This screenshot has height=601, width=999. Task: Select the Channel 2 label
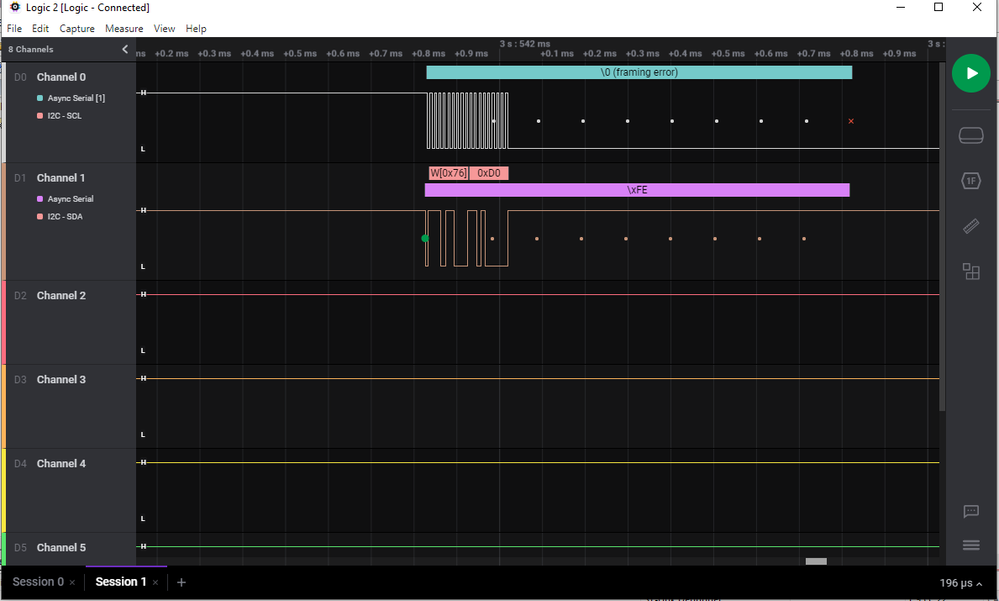61,296
